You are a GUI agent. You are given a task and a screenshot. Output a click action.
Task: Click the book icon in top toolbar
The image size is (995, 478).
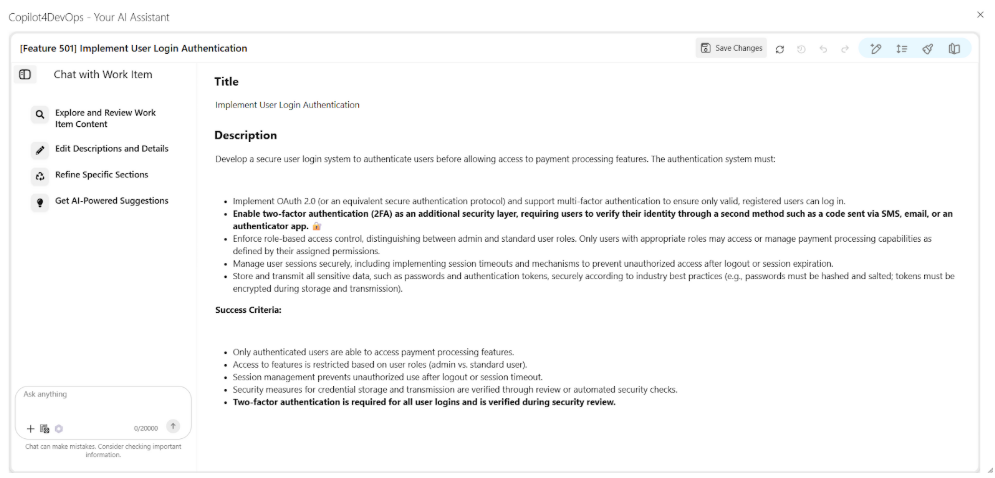pos(954,49)
